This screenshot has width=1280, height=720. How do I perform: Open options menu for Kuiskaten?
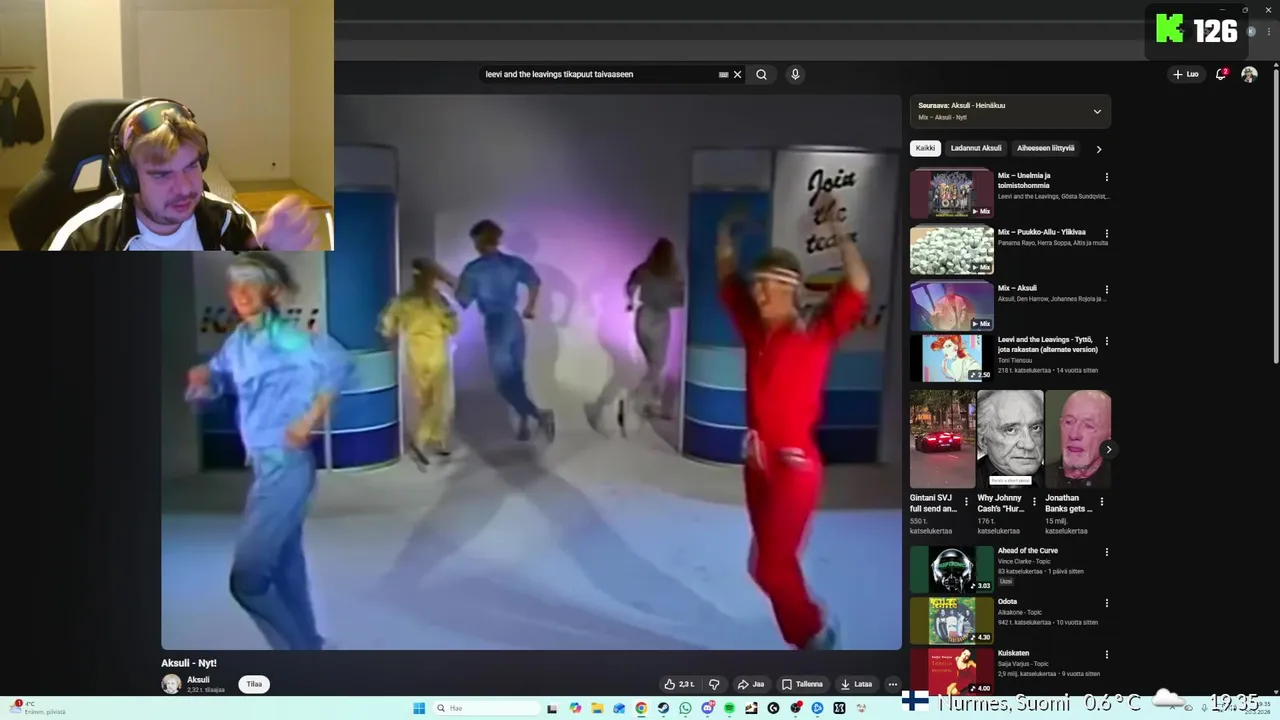click(1106, 655)
